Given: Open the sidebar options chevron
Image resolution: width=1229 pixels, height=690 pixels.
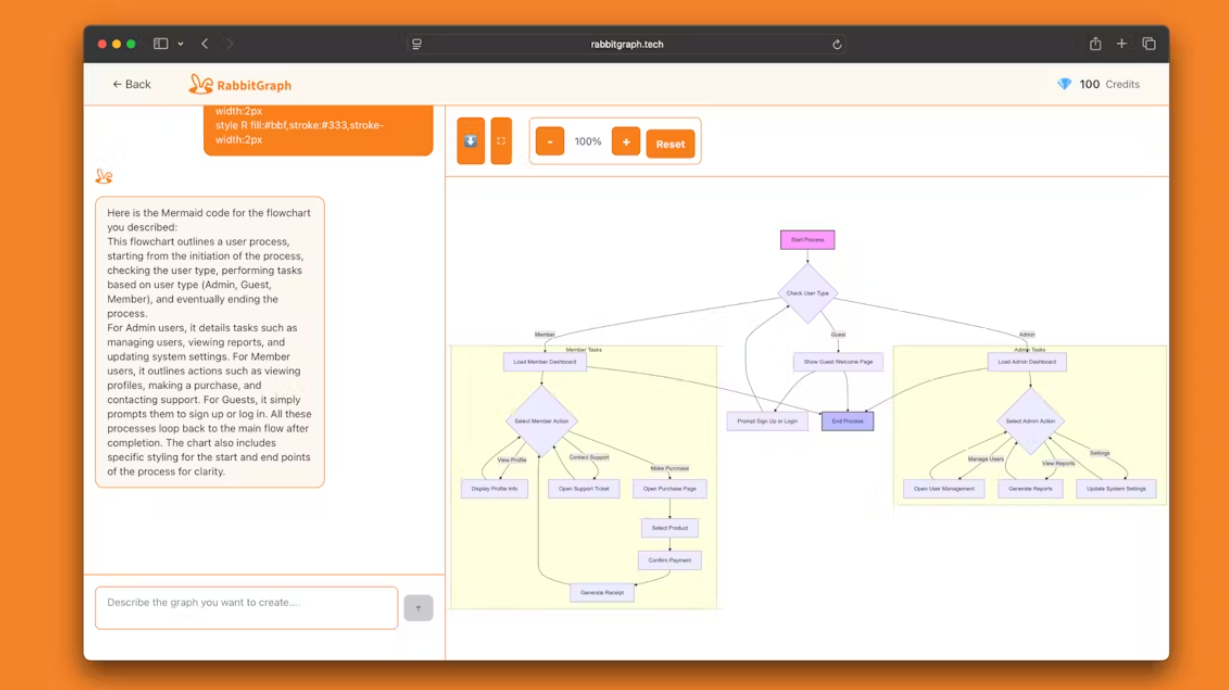Looking at the screenshot, I should (x=180, y=43).
